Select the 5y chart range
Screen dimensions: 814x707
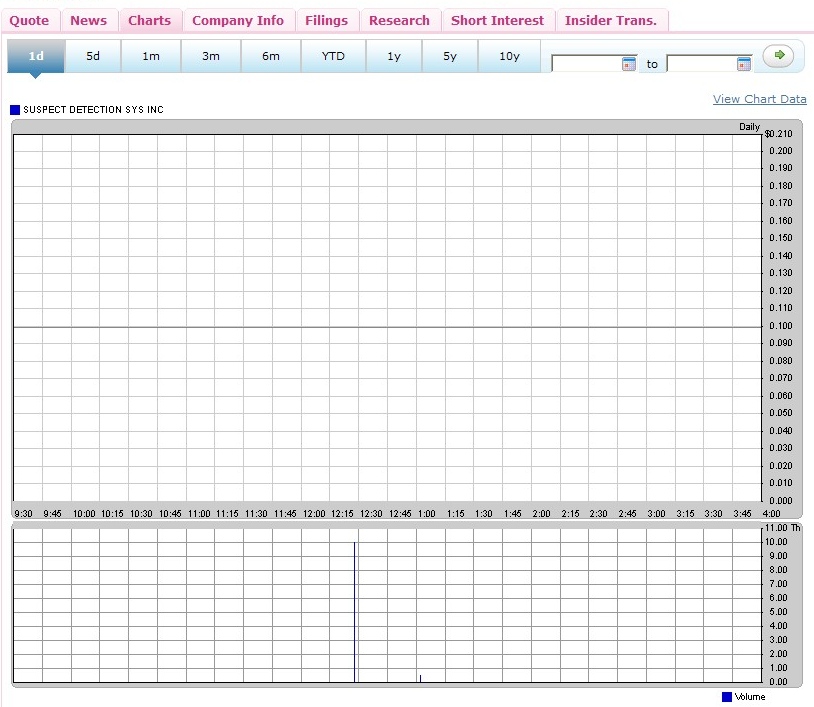[450, 56]
